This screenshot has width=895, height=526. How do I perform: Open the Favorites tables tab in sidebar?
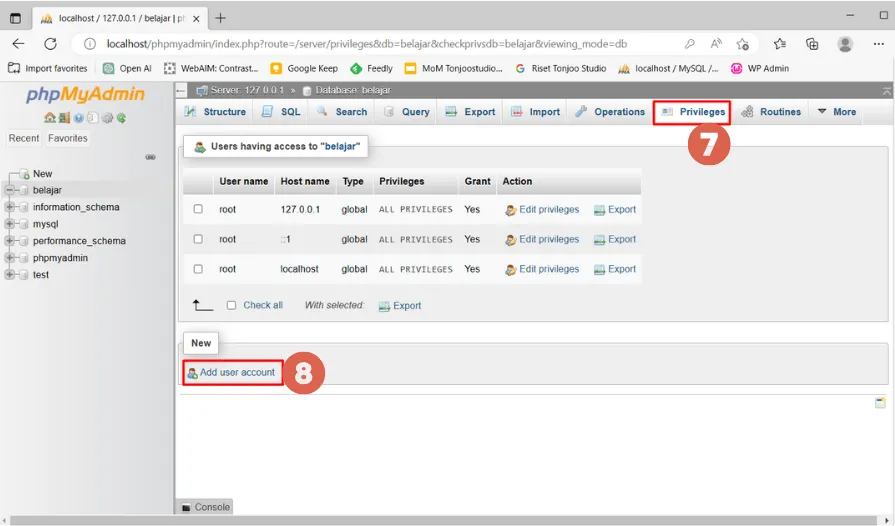coord(67,138)
